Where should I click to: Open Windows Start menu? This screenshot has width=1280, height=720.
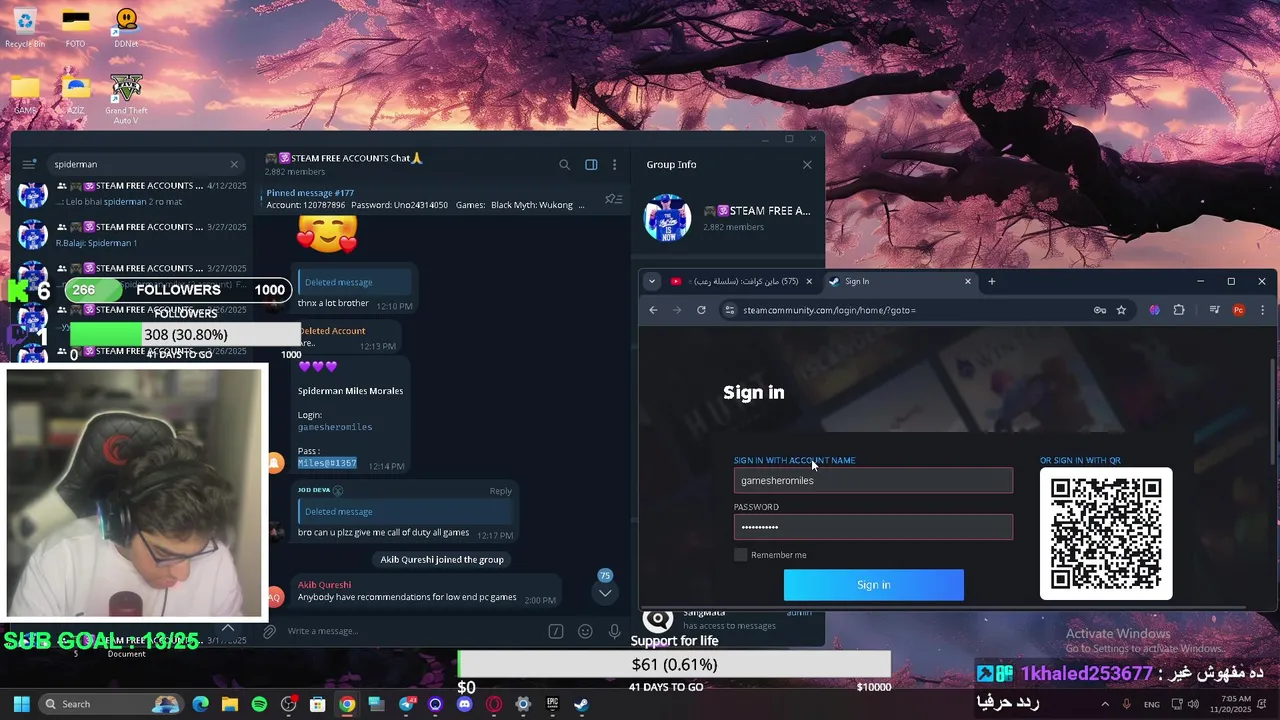[x=21, y=704]
